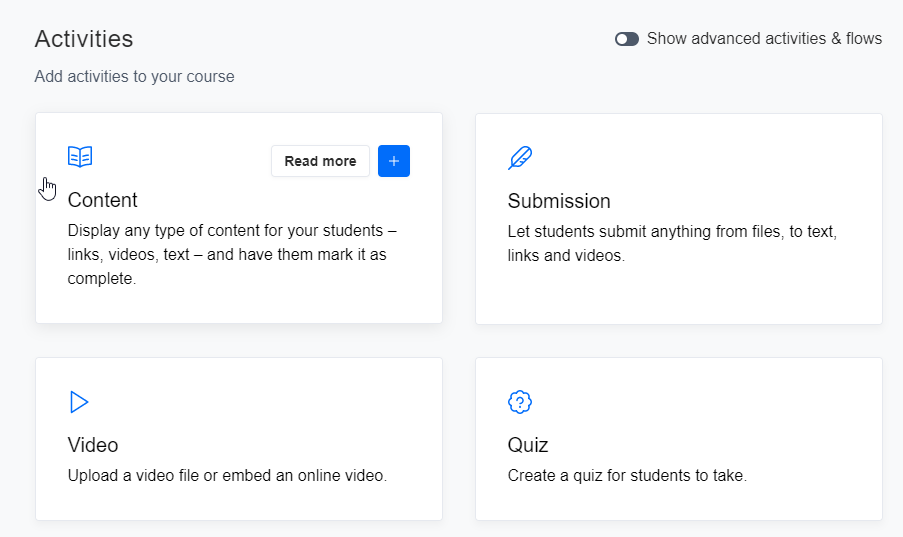Click the play triangle Video icon

pyautogui.click(x=79, y=402)
